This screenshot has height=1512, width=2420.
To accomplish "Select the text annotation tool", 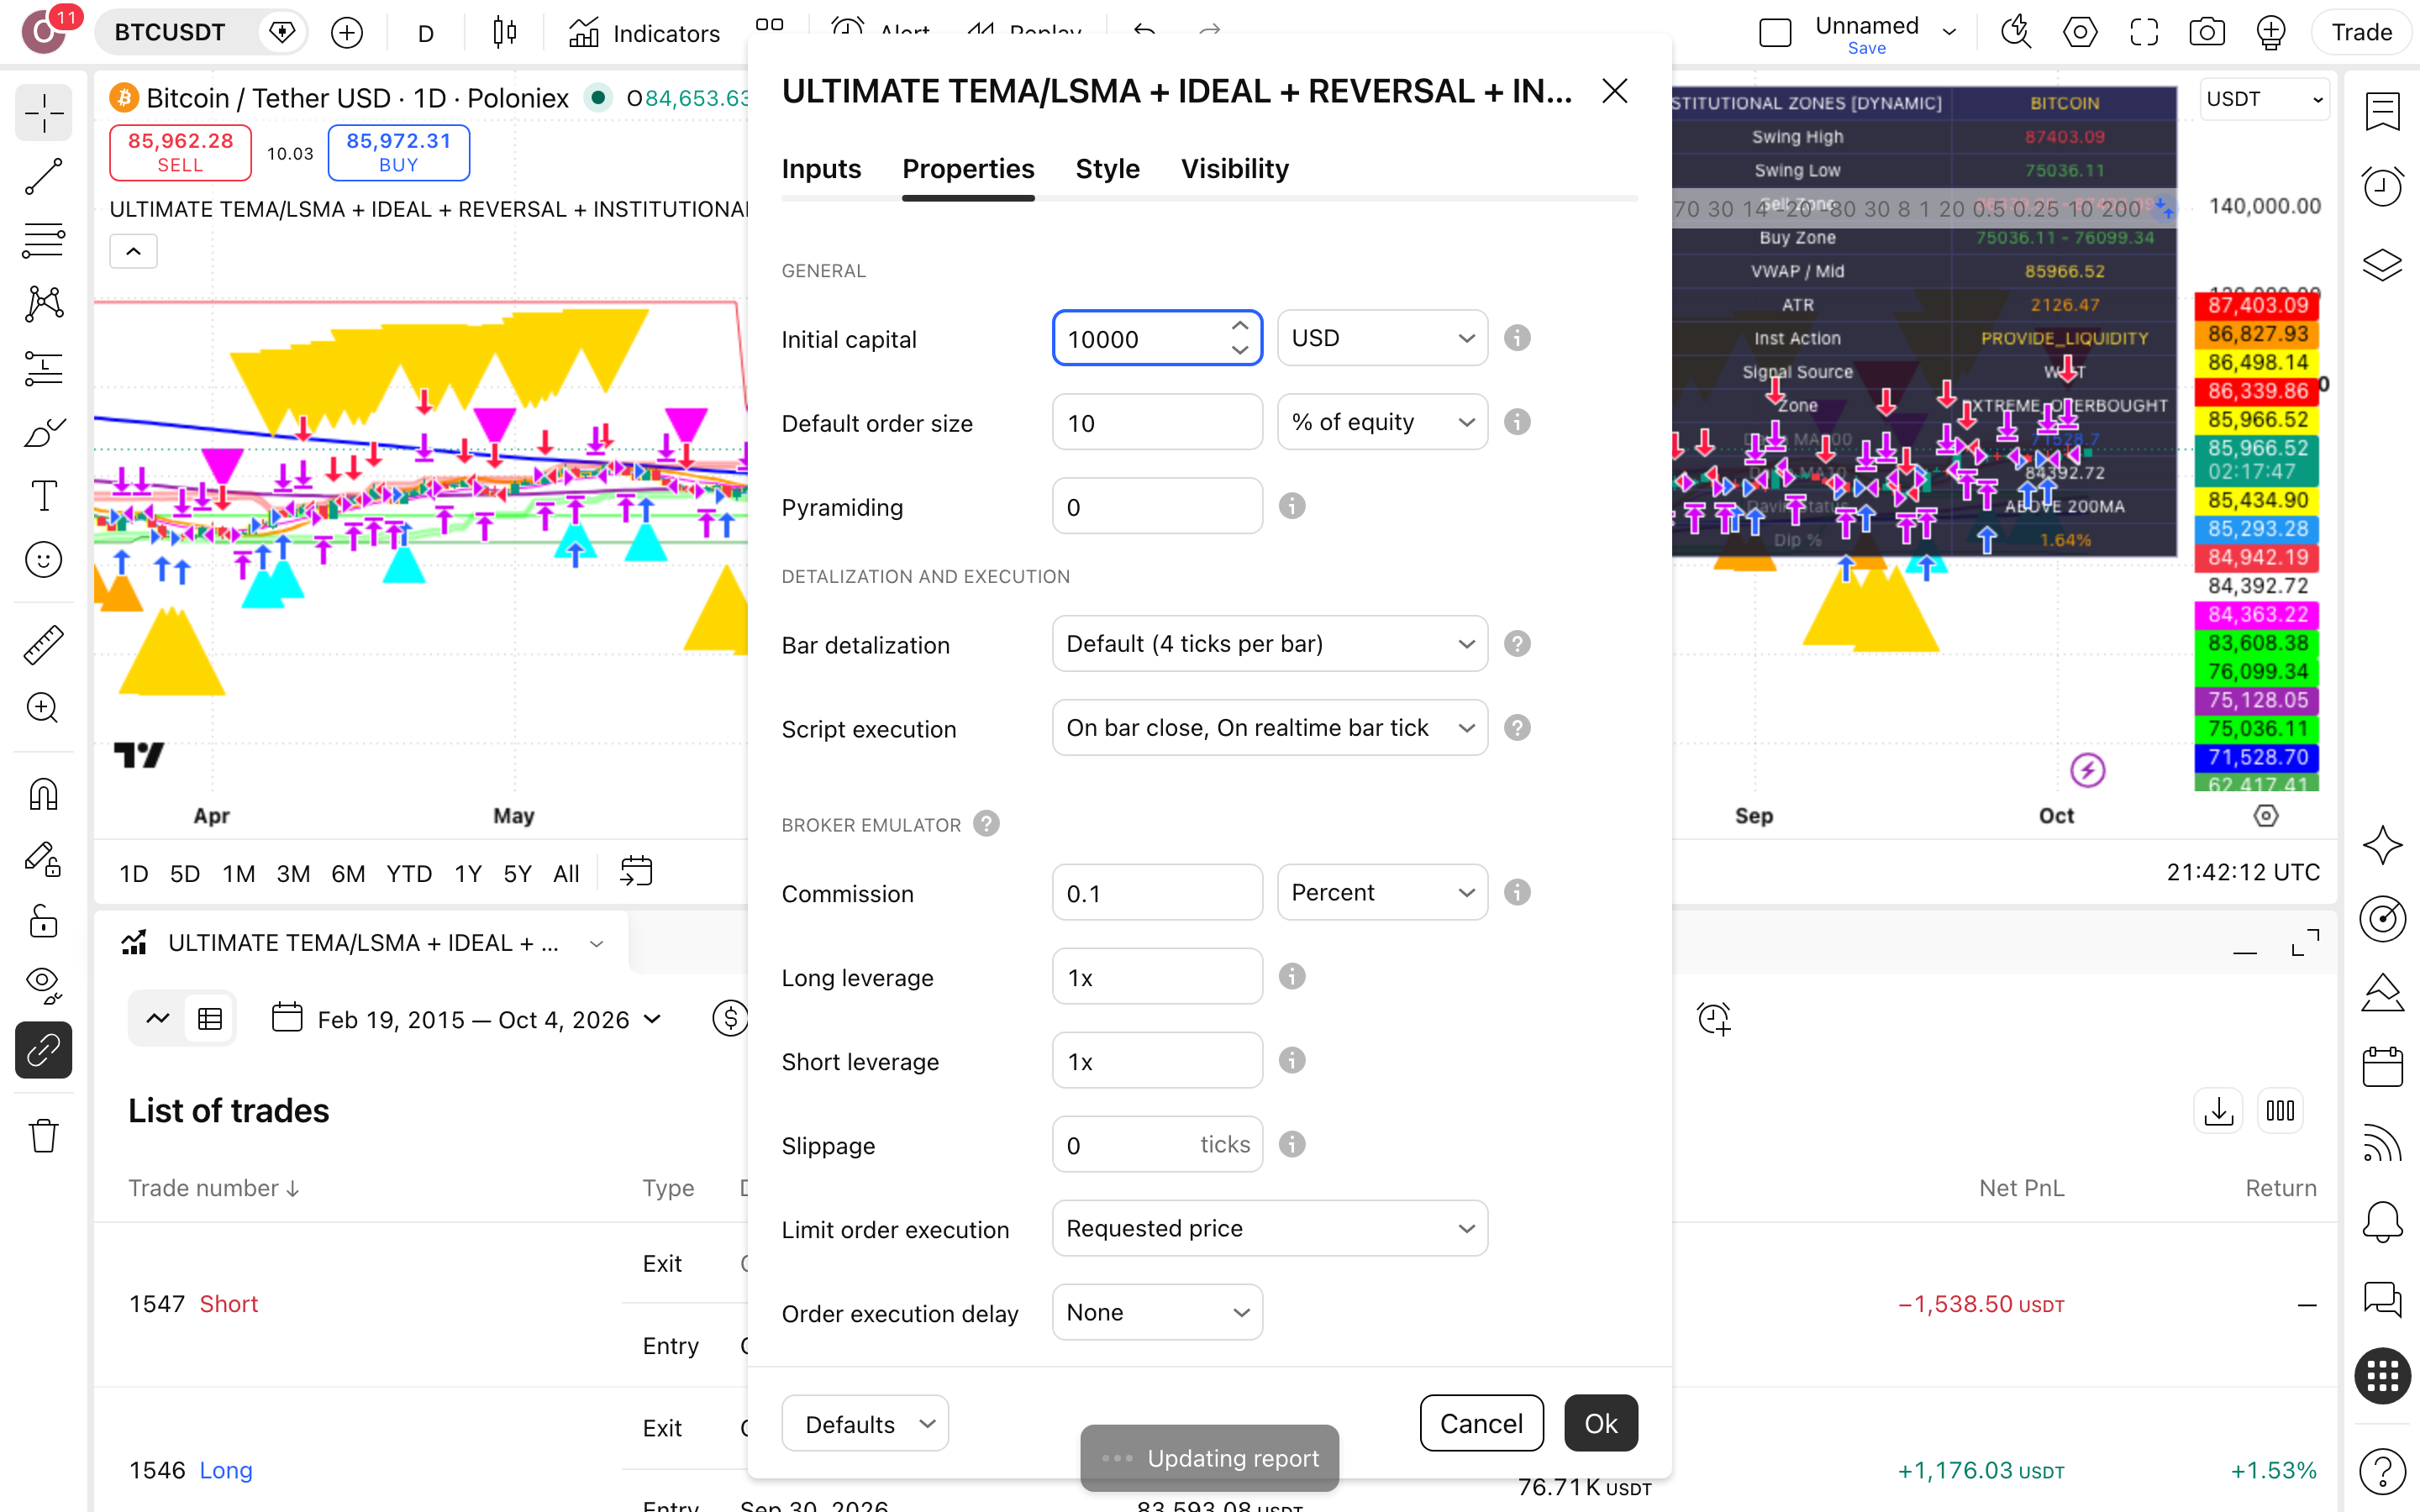I will 43,495.
